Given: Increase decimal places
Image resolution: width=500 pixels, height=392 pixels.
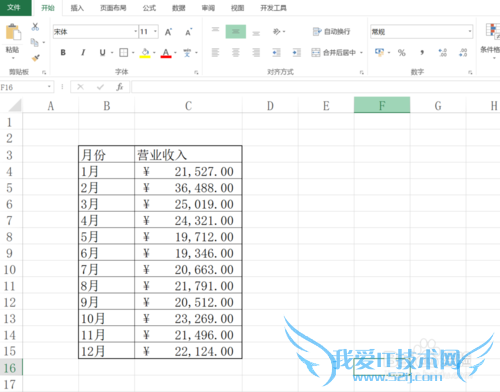Looking at the screenshot, I should pos(442,52).
